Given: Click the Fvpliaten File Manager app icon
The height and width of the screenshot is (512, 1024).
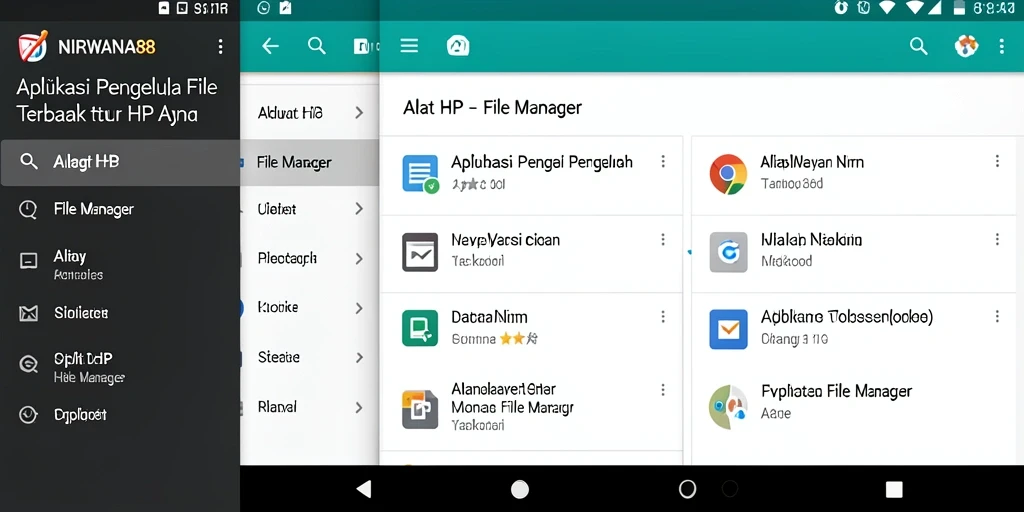Looking at the screenshot, I should click(x=728, y=407).
